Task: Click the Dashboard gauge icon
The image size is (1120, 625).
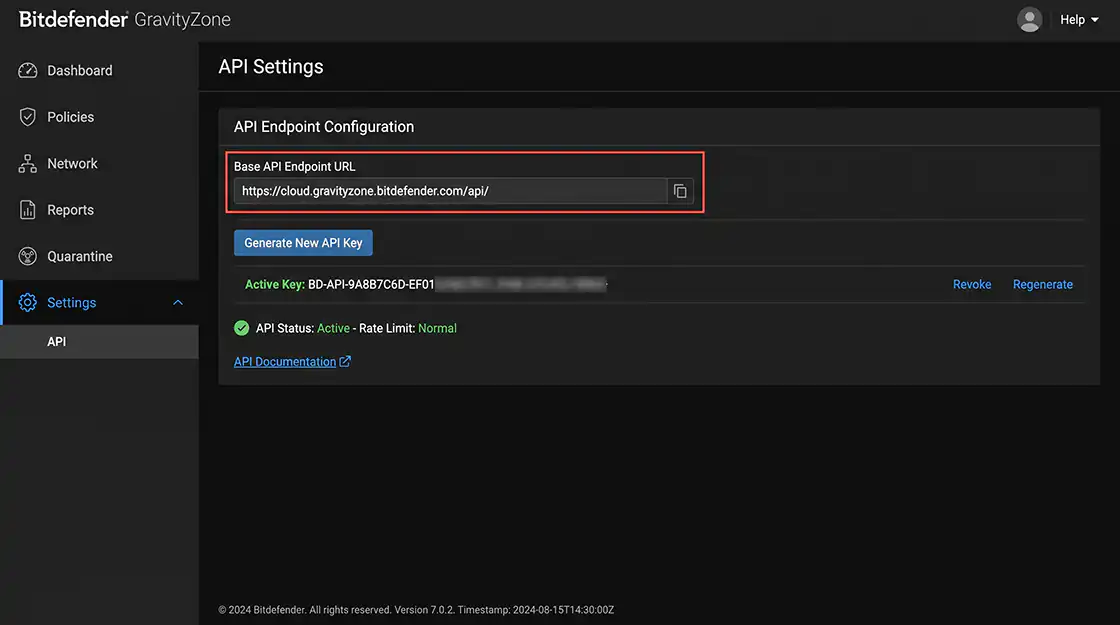Action: click(27, 71)
